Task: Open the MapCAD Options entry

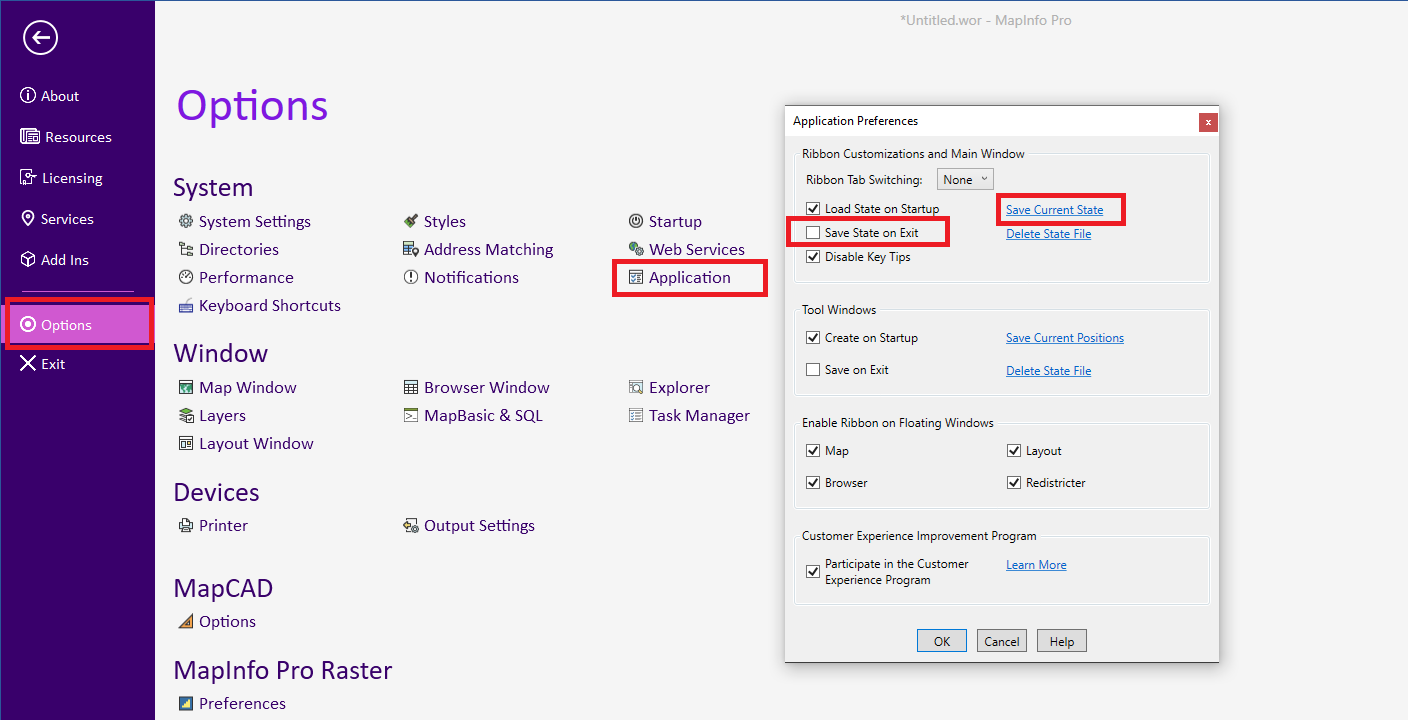Action: coord(217,621)
